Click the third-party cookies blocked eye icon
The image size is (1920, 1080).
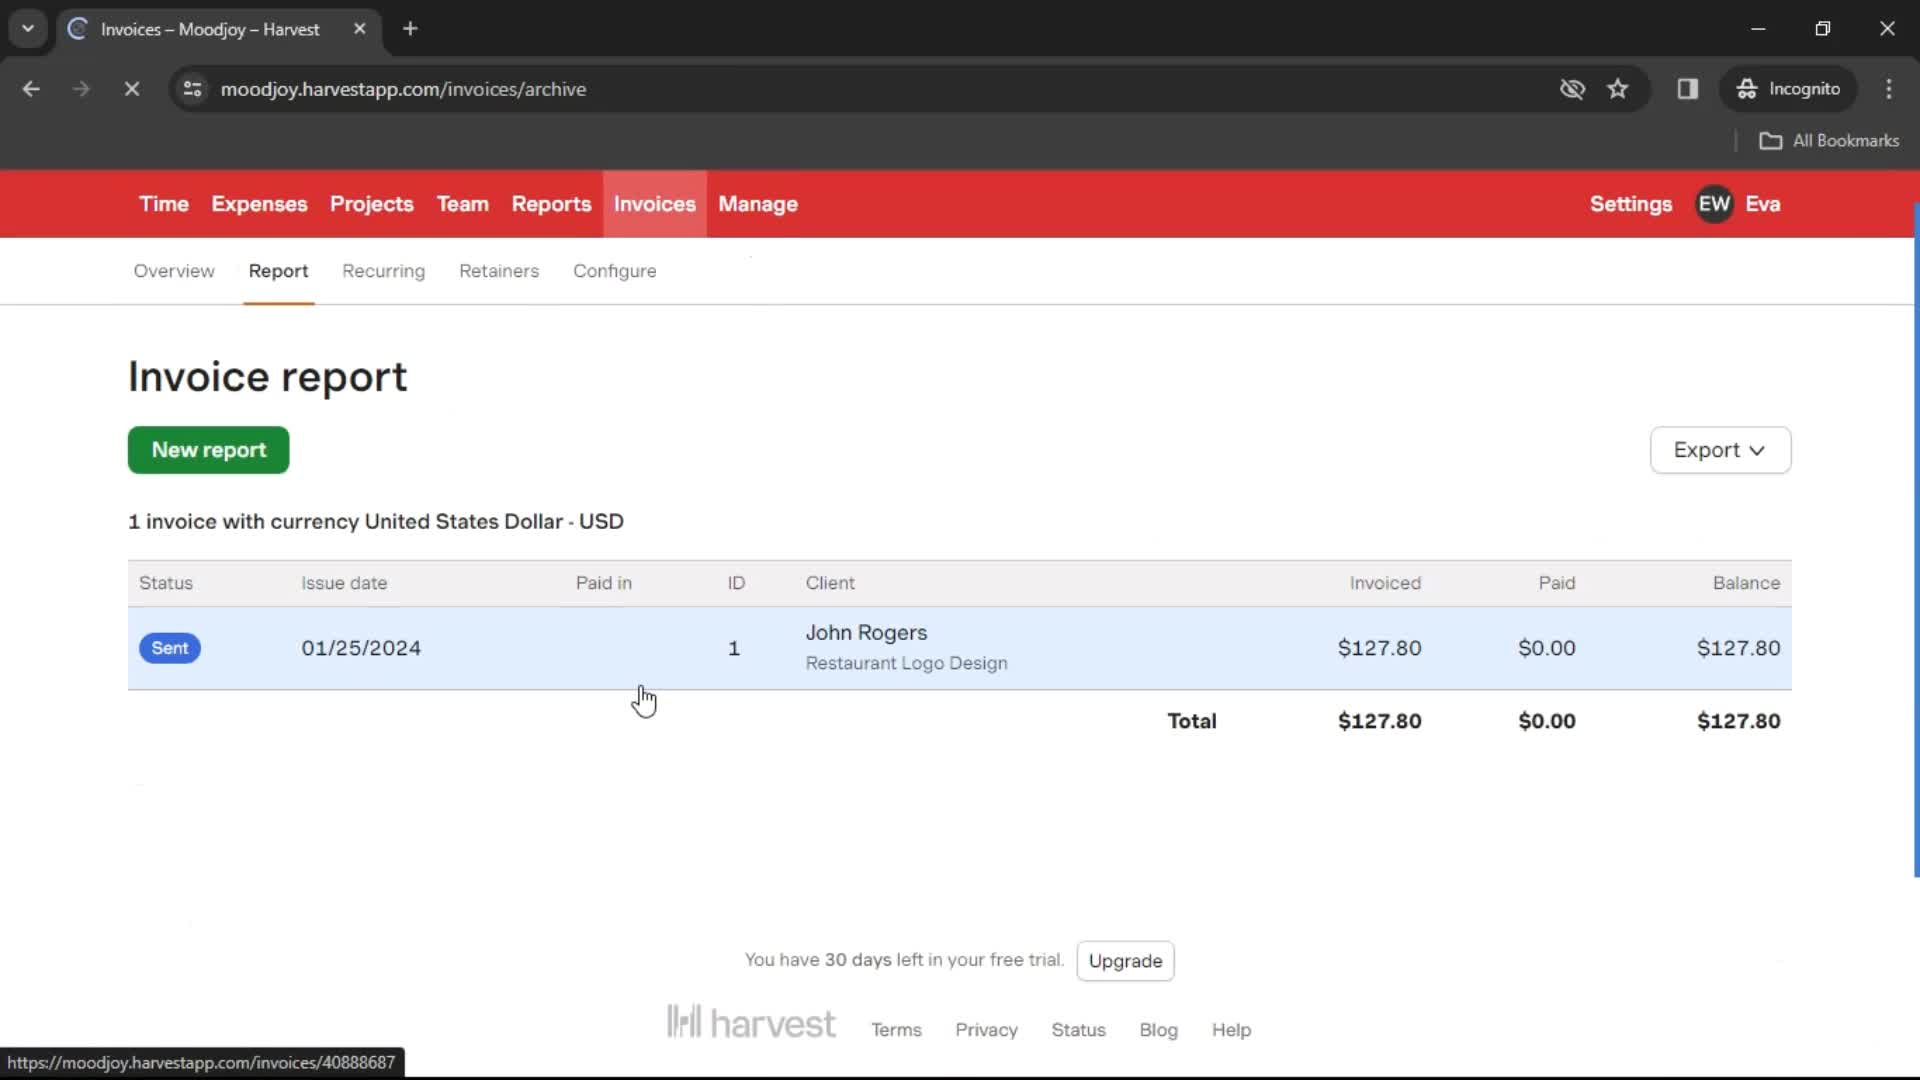(x=1572, y=89)
